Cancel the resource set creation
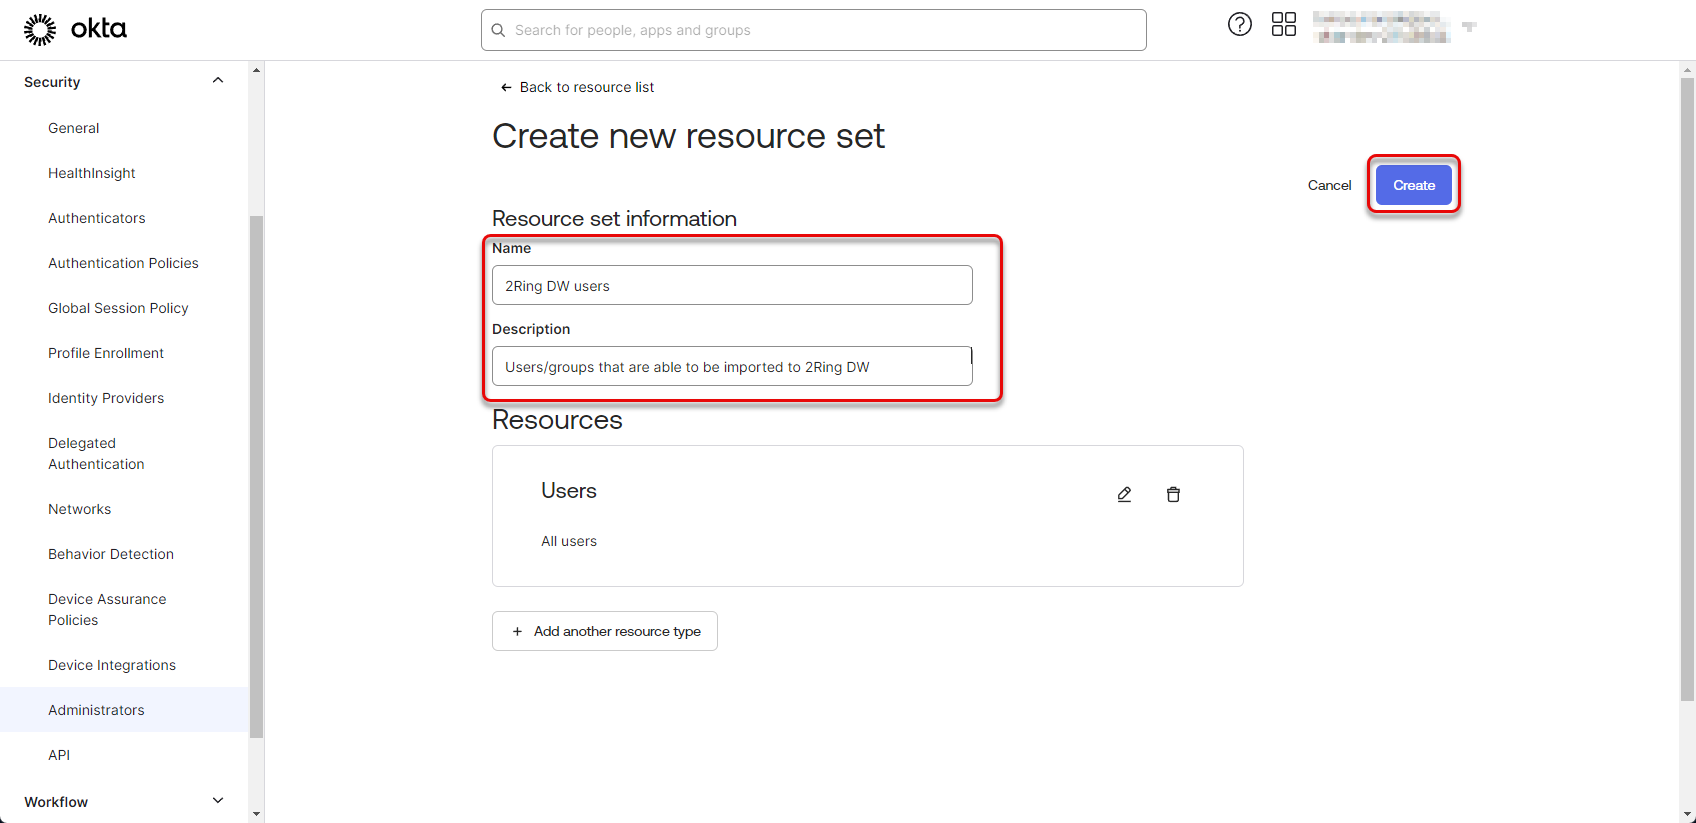The height and width of the screenshot is (823, 1696). 1329,185
